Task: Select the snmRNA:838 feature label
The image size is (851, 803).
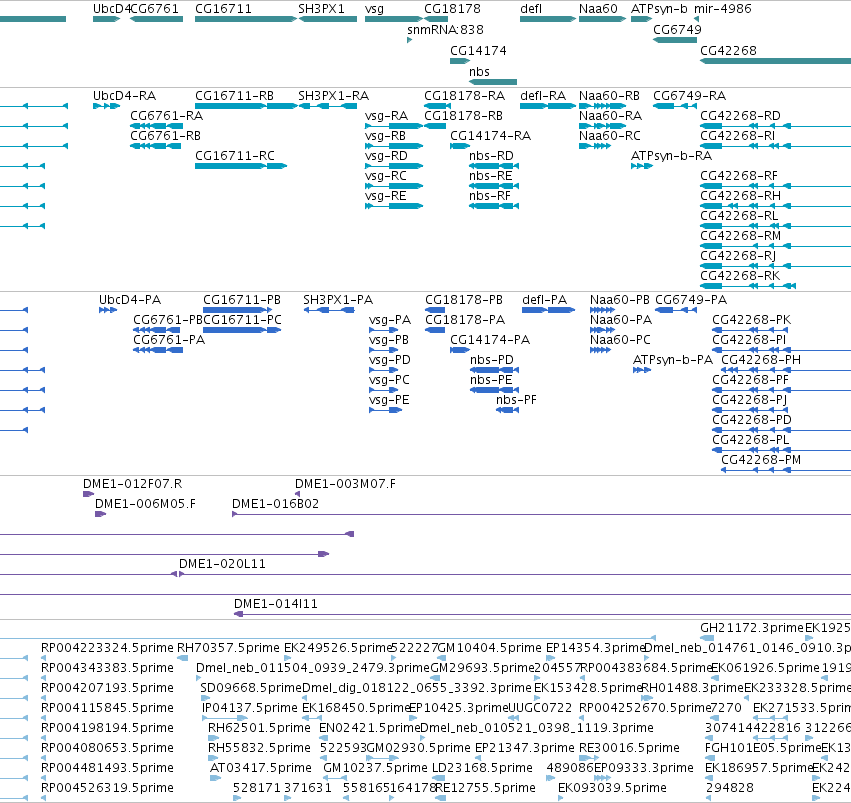Action: point(445,30)
